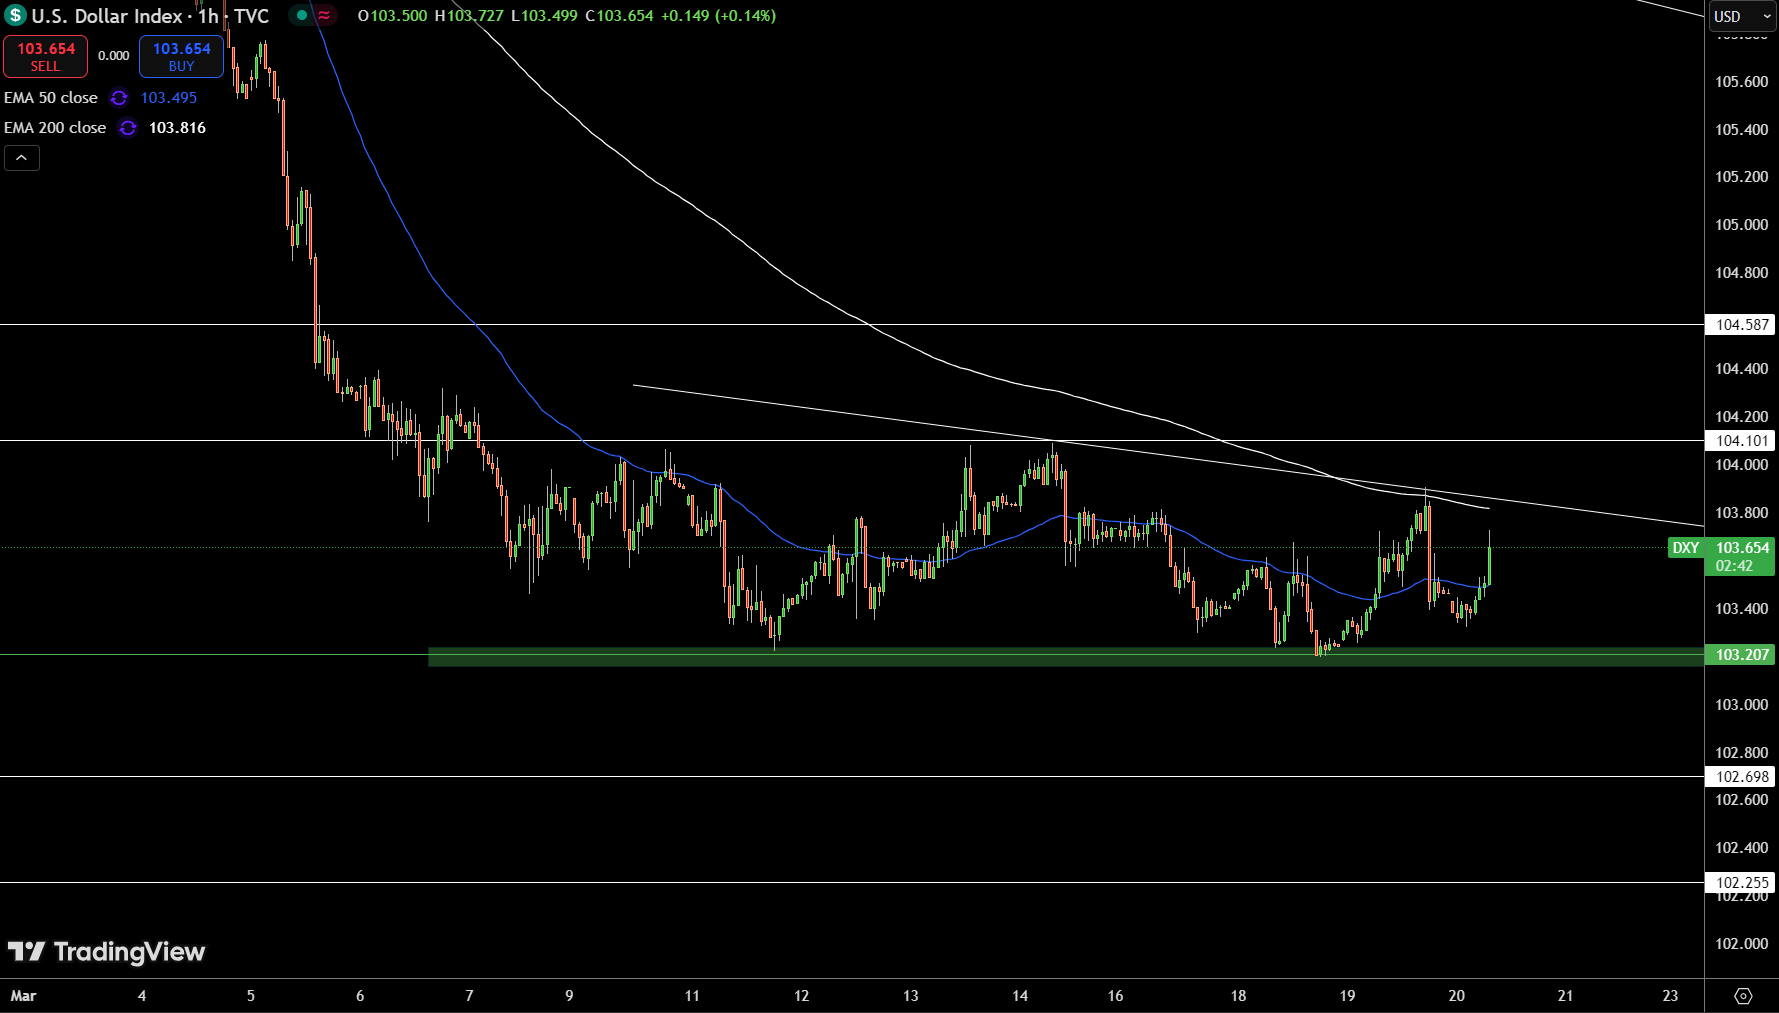The image size is (1779, 1013).
Task: Click the 0.000 spread value
Action: (x=114, y=56)
